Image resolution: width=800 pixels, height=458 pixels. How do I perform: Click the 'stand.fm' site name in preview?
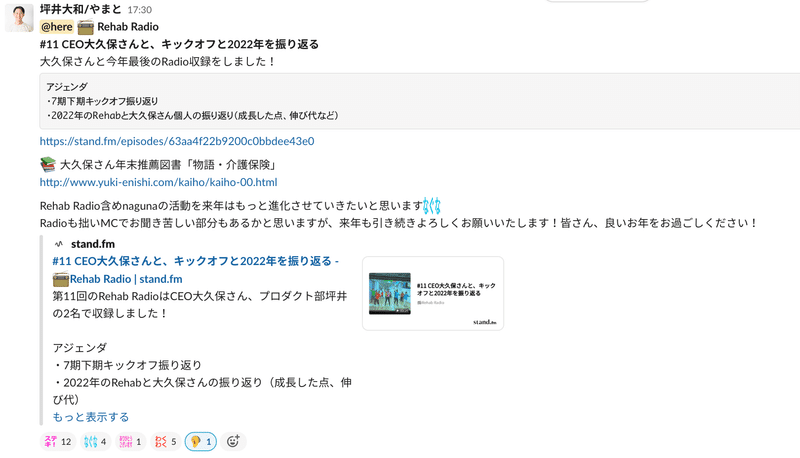tap(93, 244)
